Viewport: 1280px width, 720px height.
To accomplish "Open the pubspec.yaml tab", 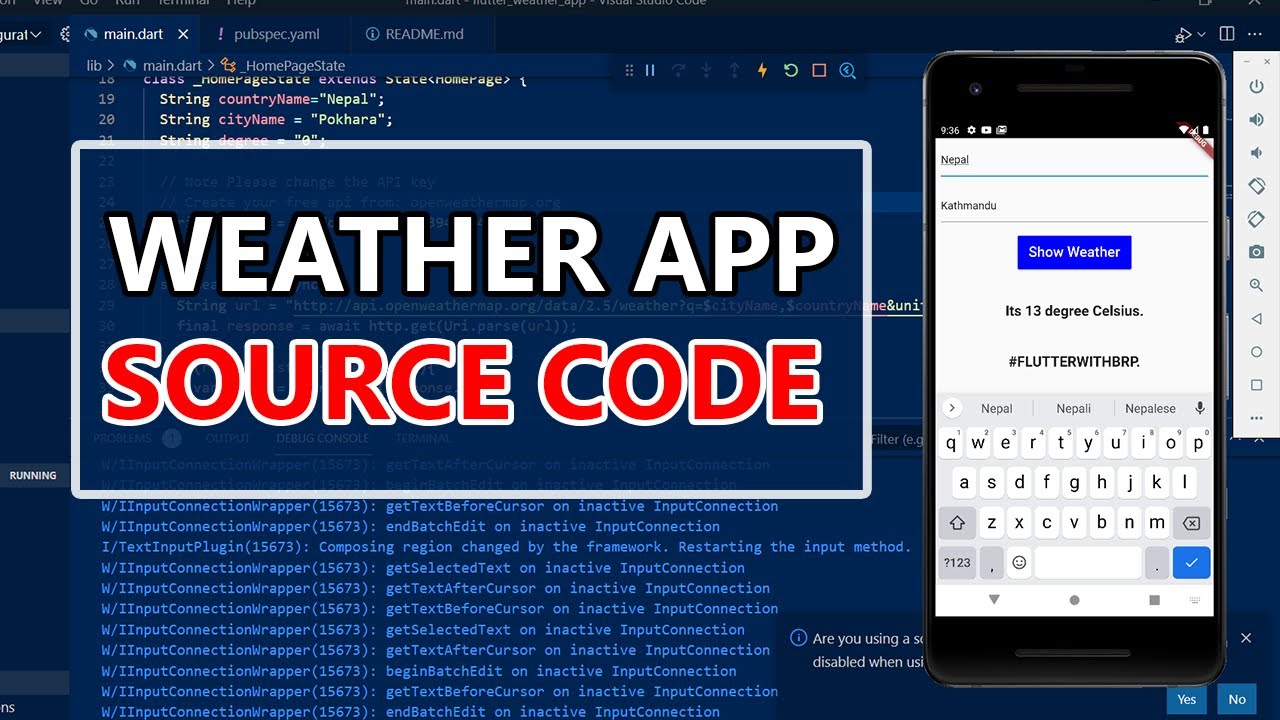I will click(x=277, y=34).
